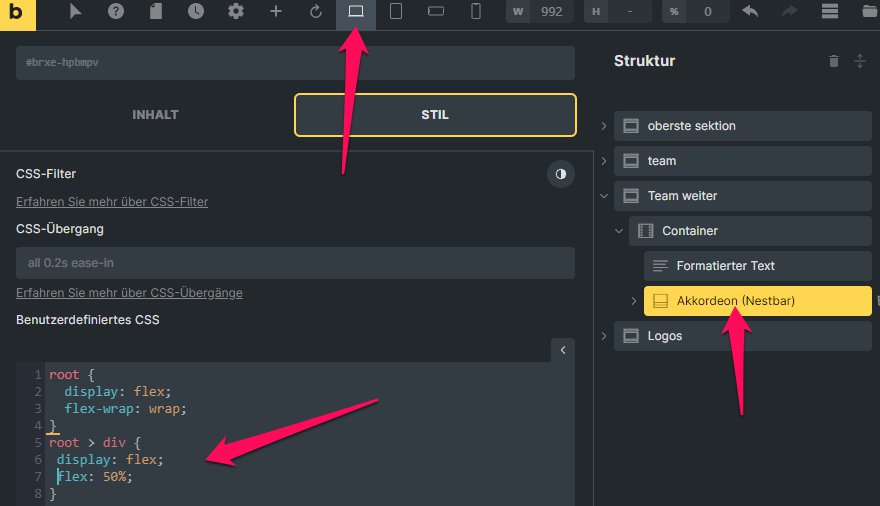Click expand all icon in Struktur header
Screen dimensions: 880x506
pos(860,61)
